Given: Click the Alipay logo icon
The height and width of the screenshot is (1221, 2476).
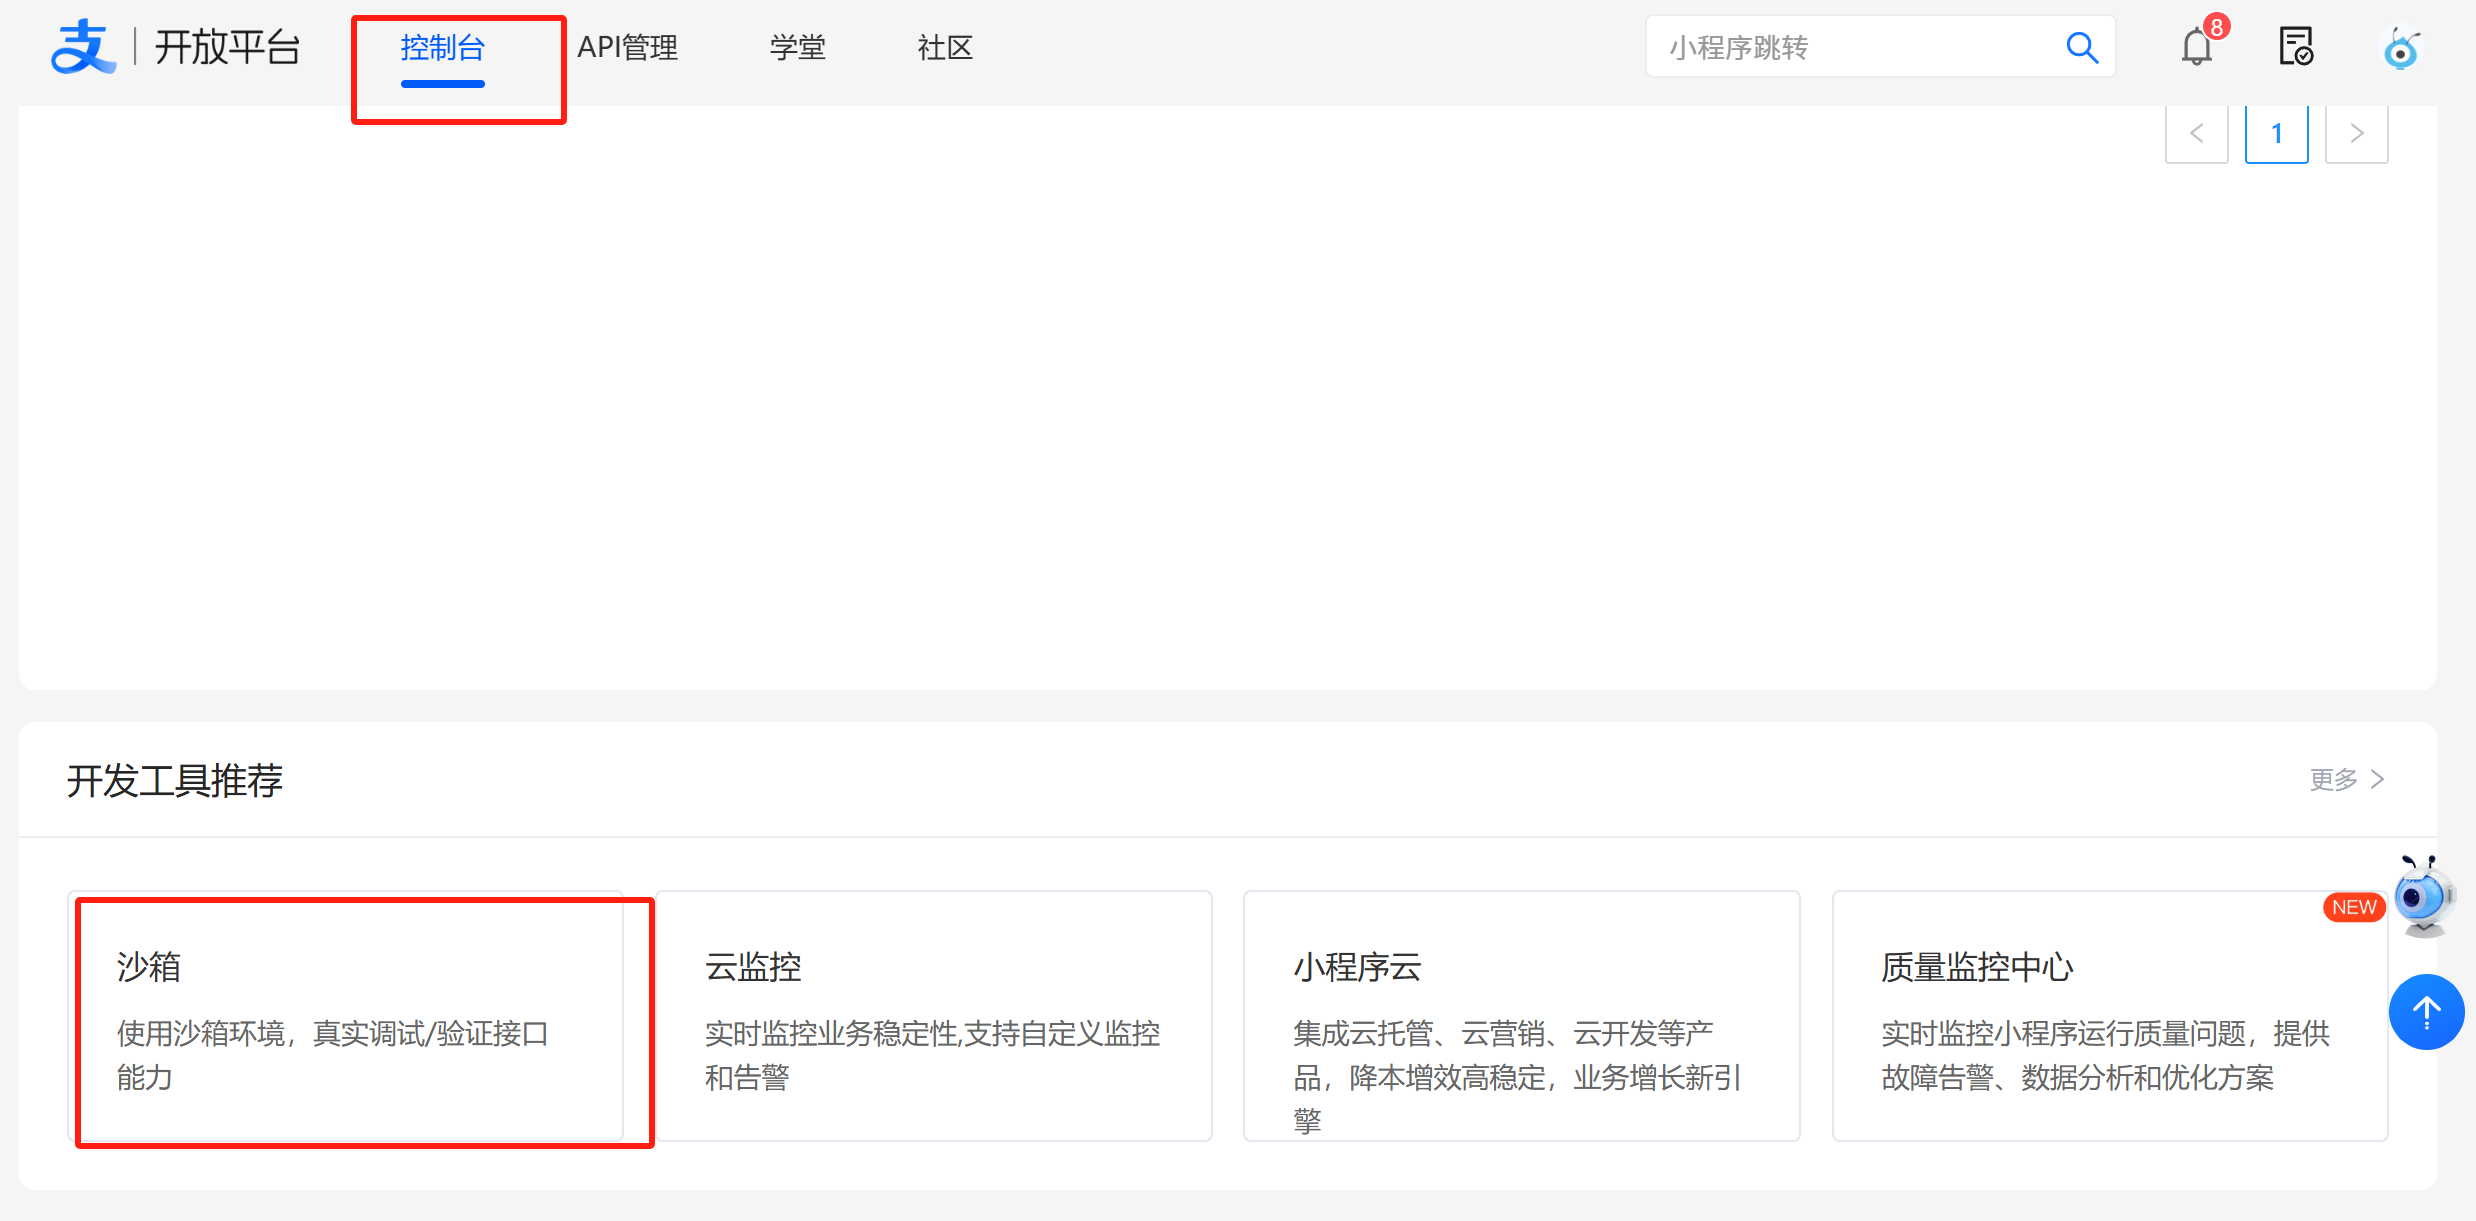Looking at the screenshot, I should click(x=82, y=47).
